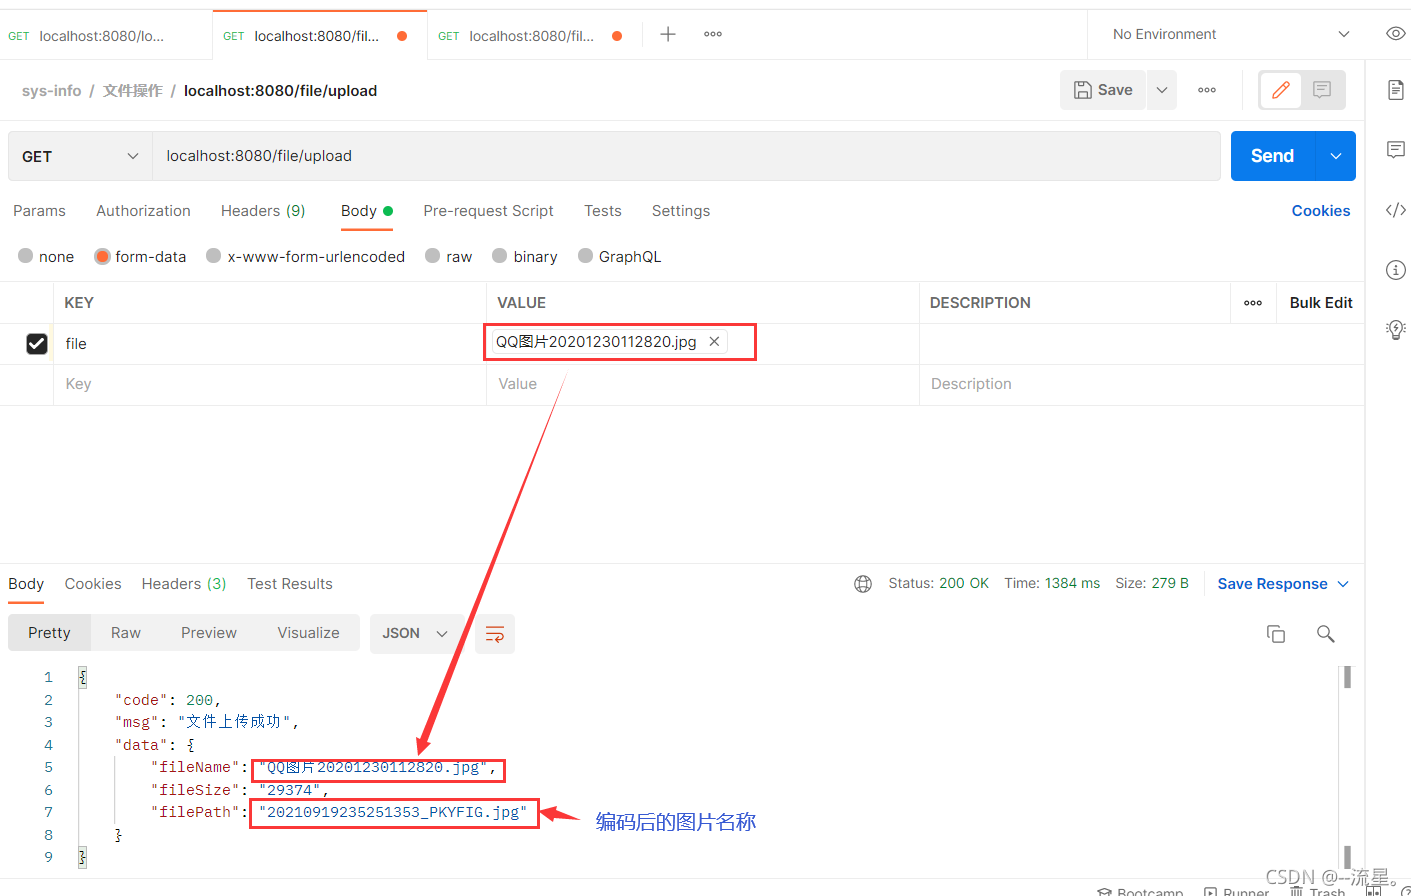
Task: Open the JSON format dropdown
Action: click(415, 633)
